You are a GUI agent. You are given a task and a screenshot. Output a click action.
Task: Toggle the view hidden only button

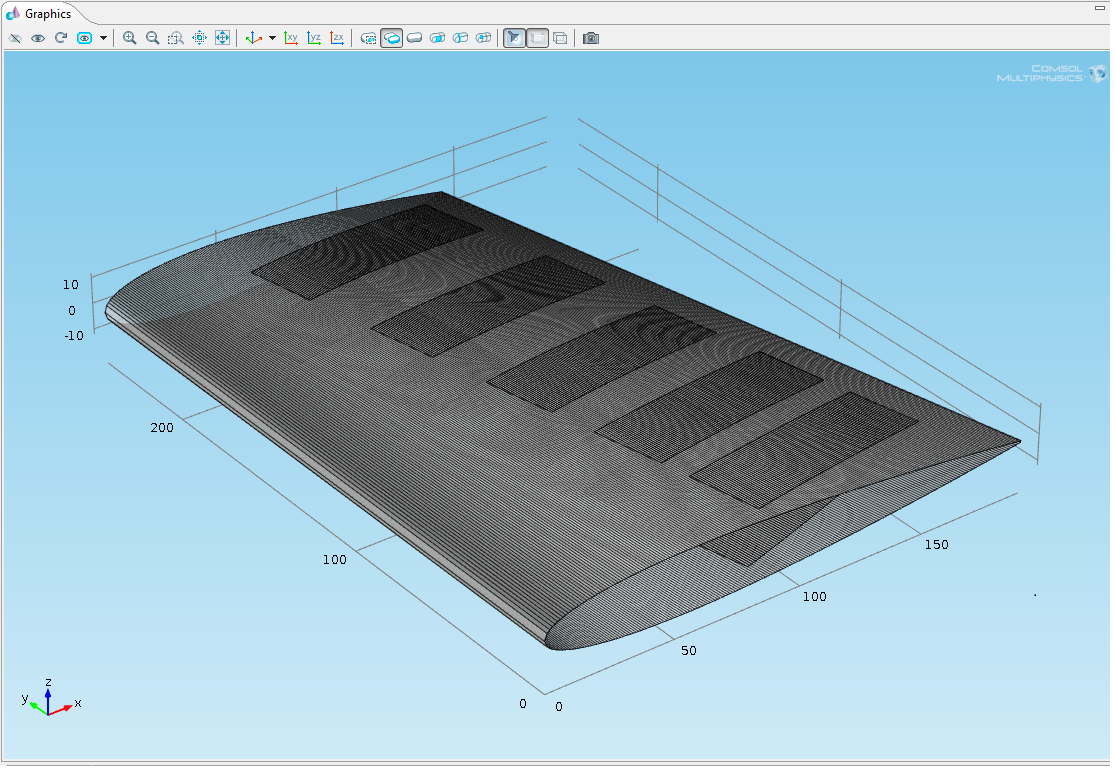[84, 38]
